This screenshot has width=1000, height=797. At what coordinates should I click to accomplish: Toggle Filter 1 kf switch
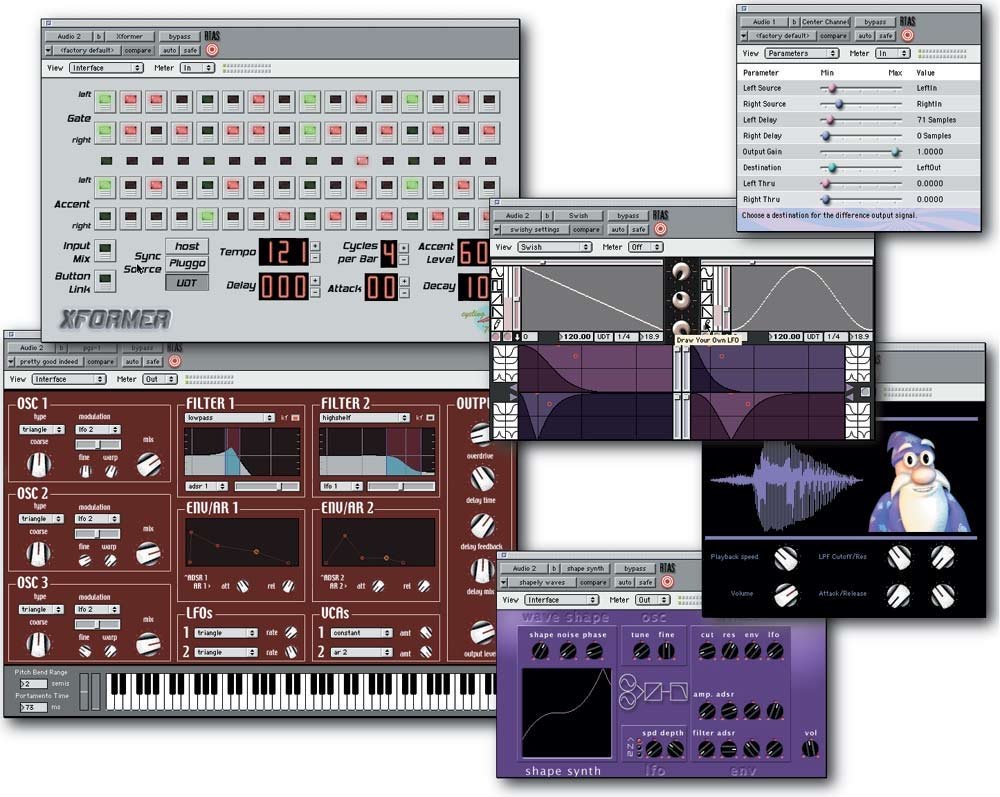point(295,418)
